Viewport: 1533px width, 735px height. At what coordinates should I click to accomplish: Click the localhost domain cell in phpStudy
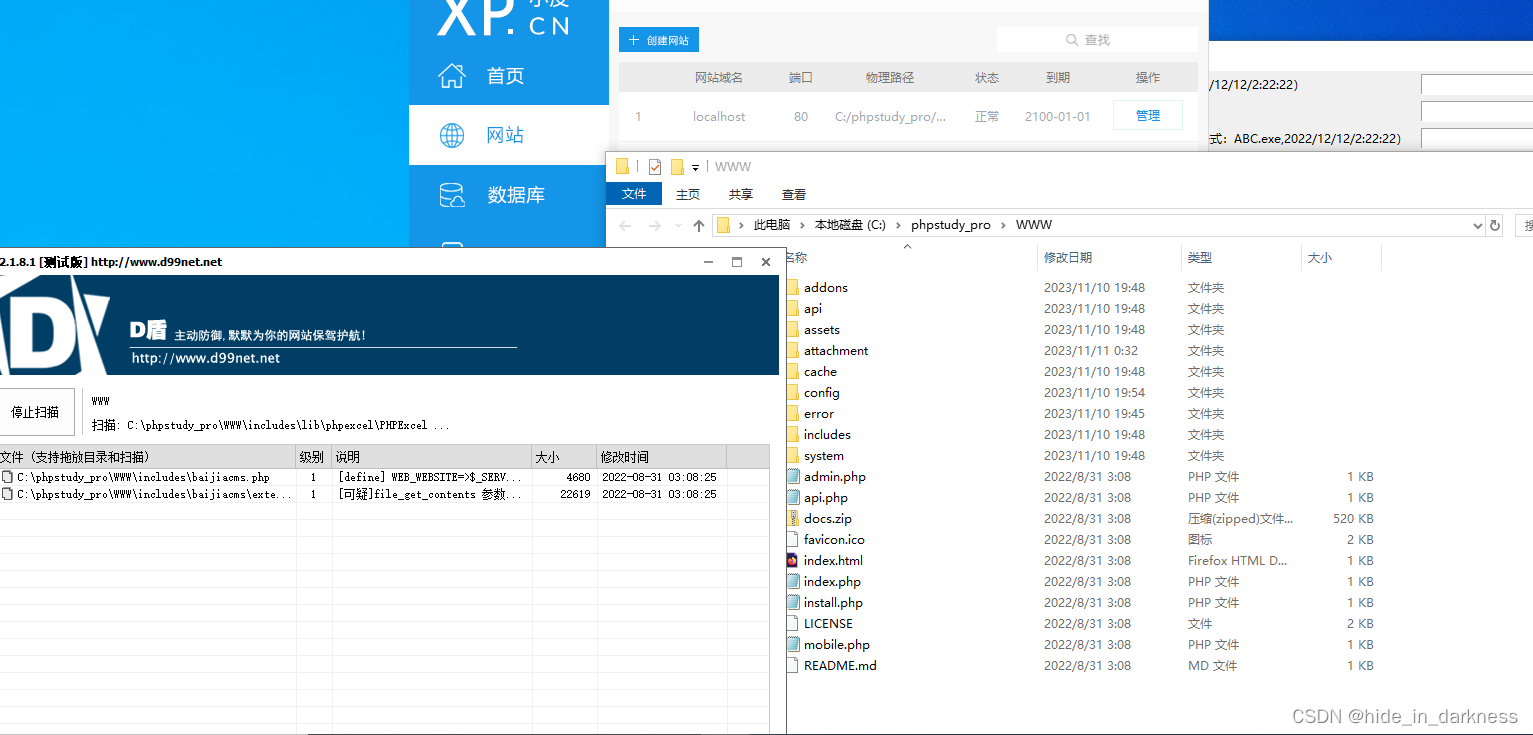pos(718,117)
